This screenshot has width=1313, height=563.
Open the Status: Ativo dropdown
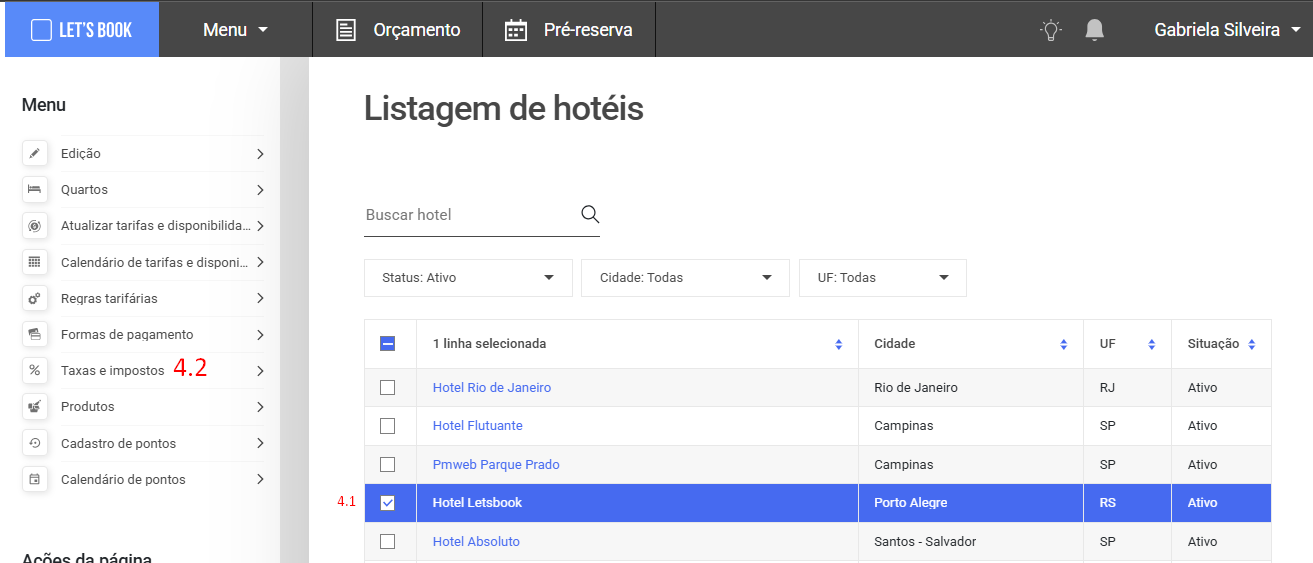pos(468,278)
